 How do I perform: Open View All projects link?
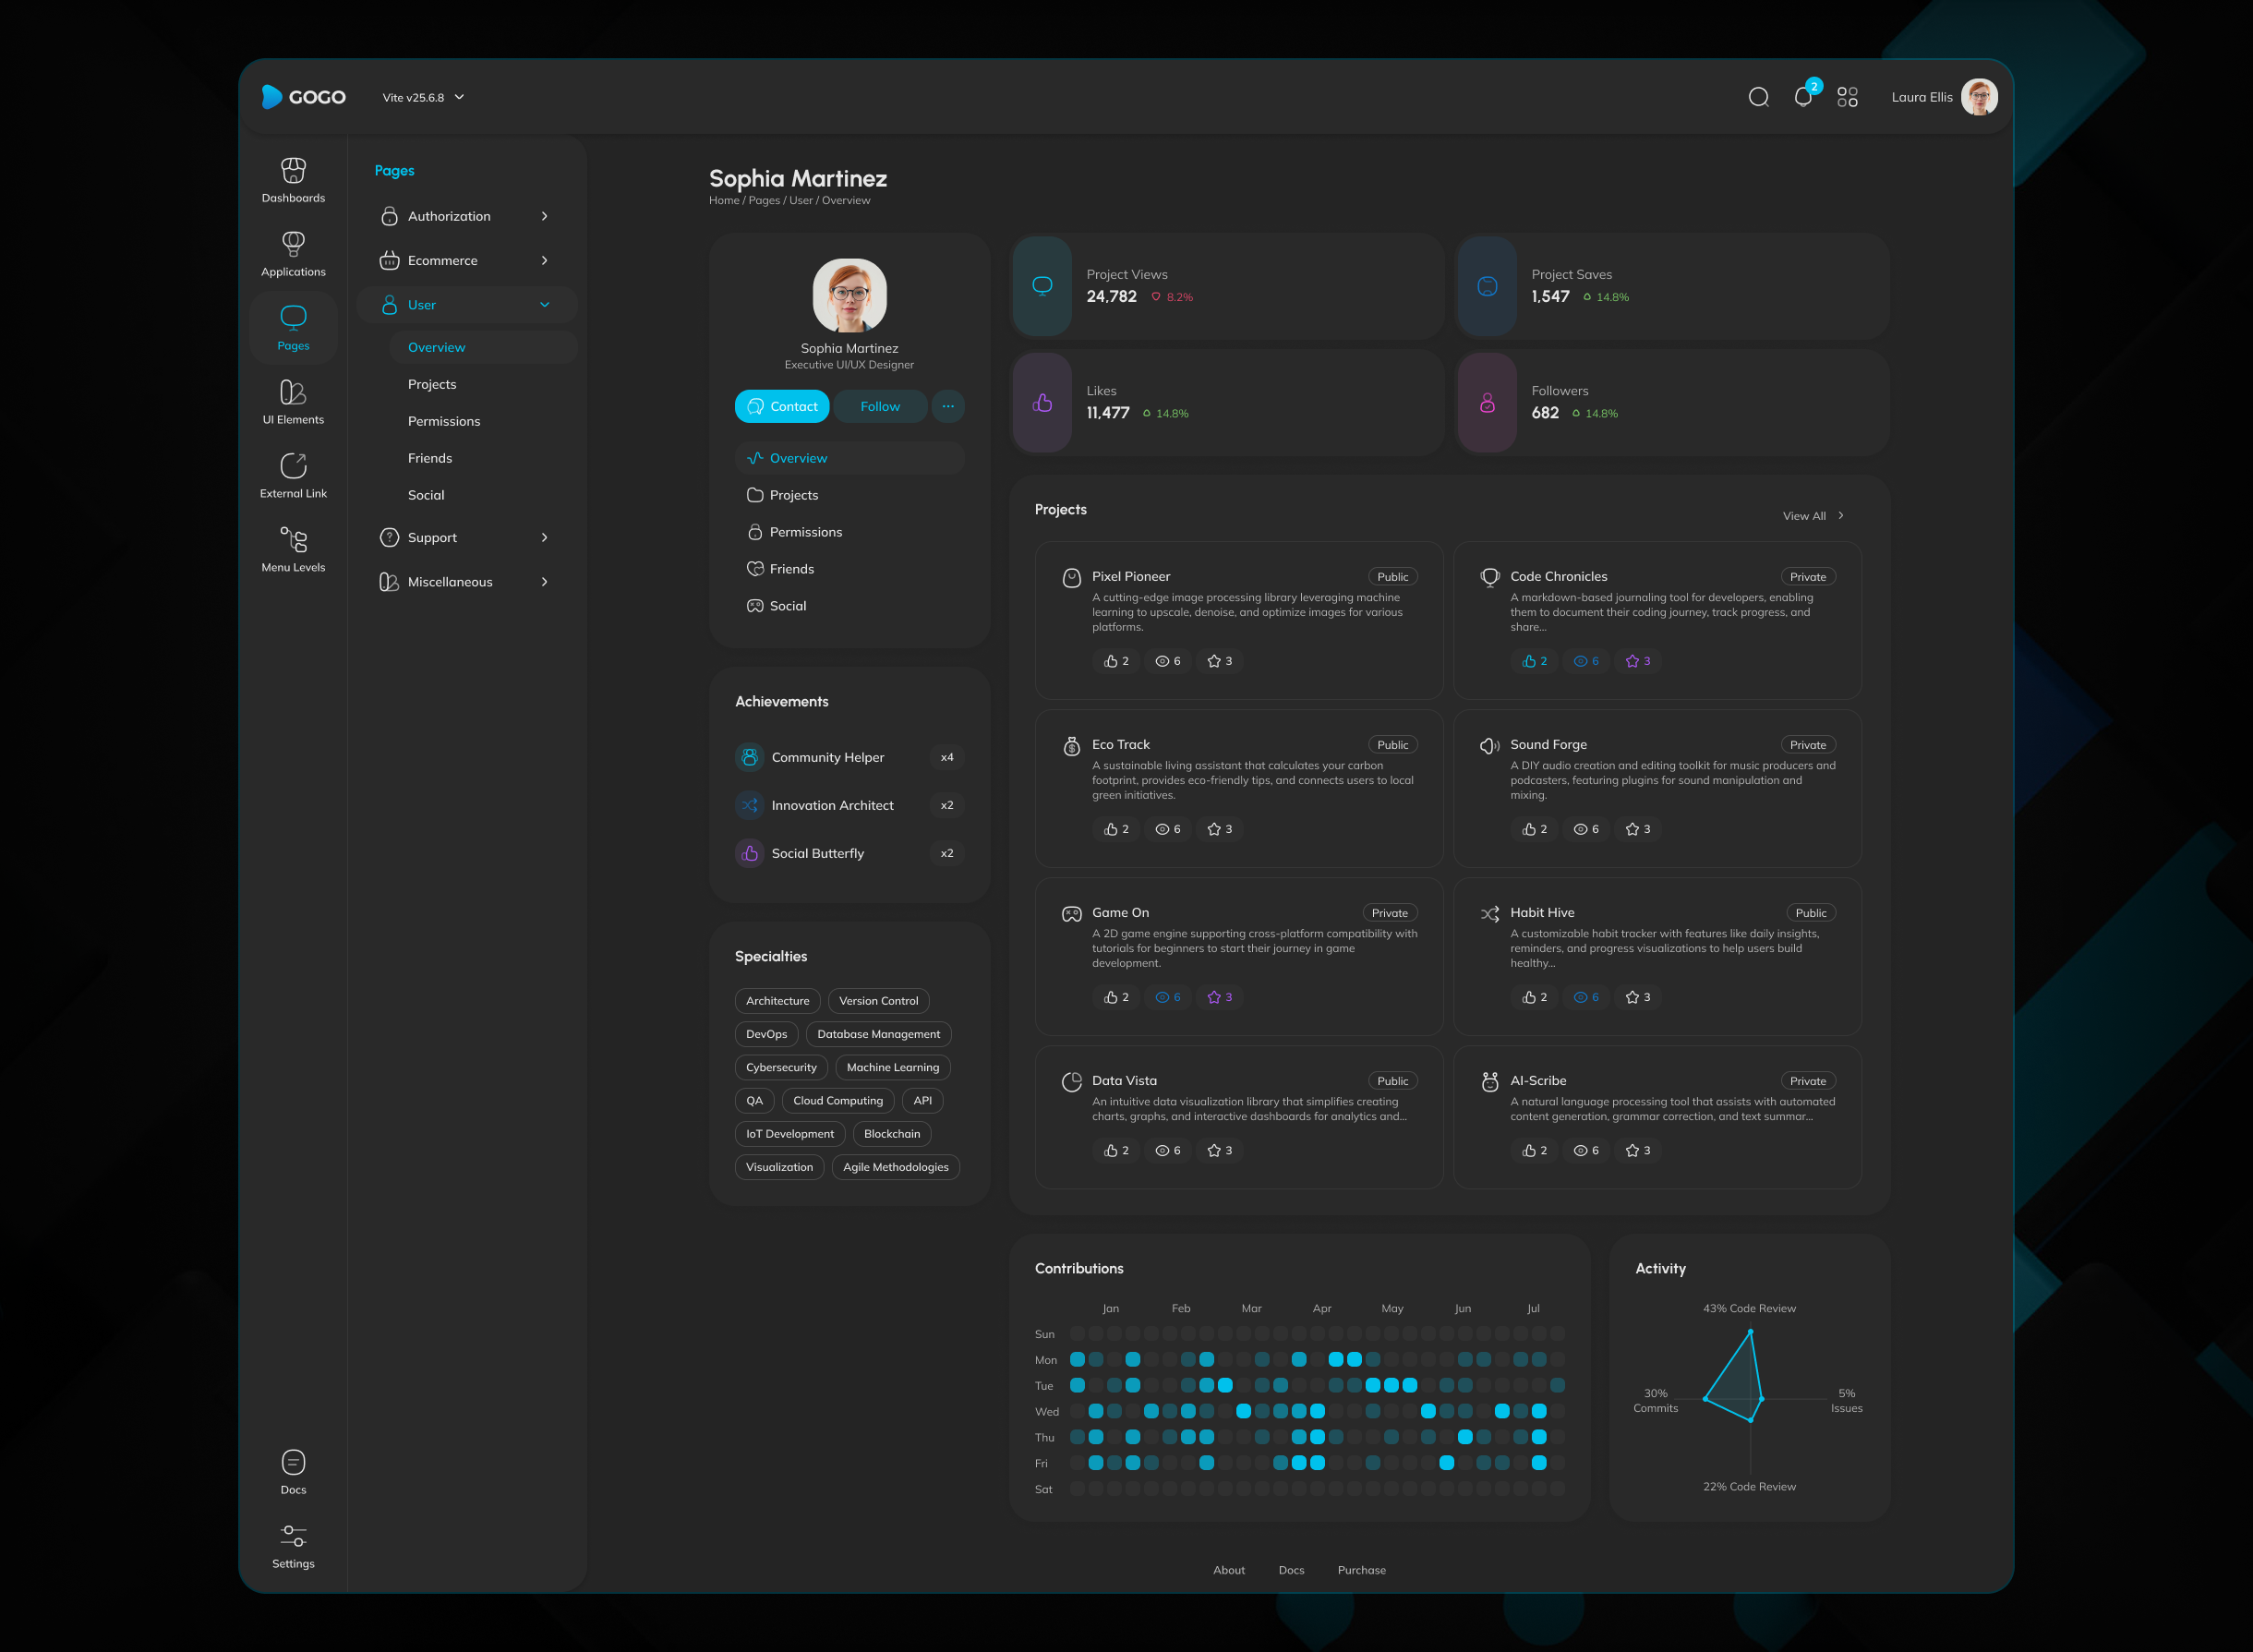pos(1813,515)
